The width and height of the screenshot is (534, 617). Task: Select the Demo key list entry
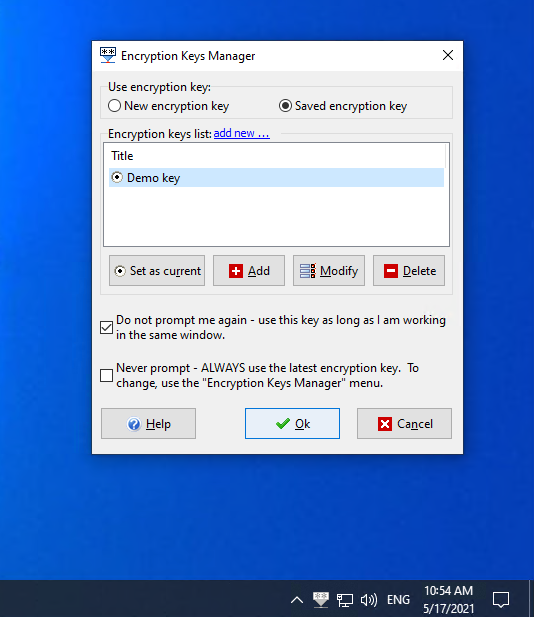[x=276, y=178]
